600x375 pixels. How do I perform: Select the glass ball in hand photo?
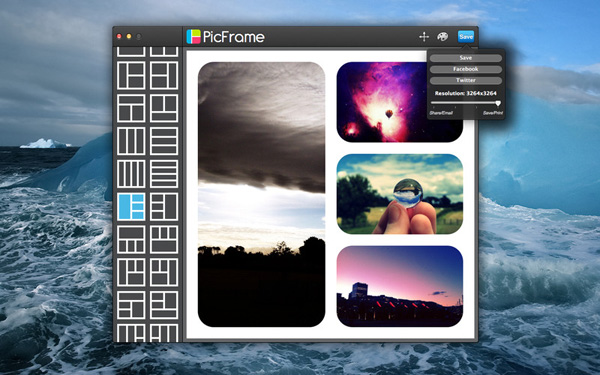399,194
